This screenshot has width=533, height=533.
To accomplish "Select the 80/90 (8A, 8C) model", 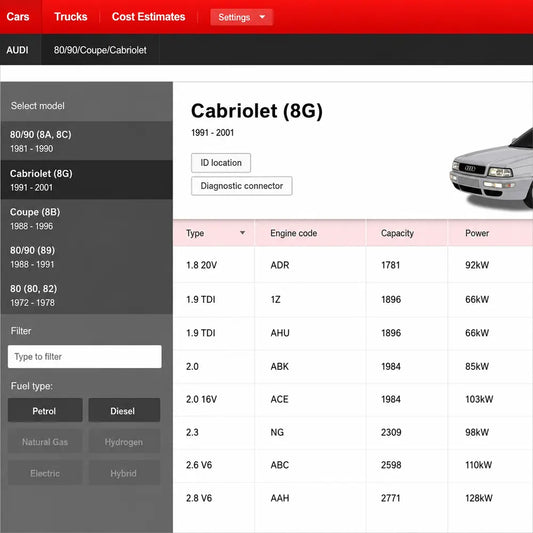I will (86, 141).
